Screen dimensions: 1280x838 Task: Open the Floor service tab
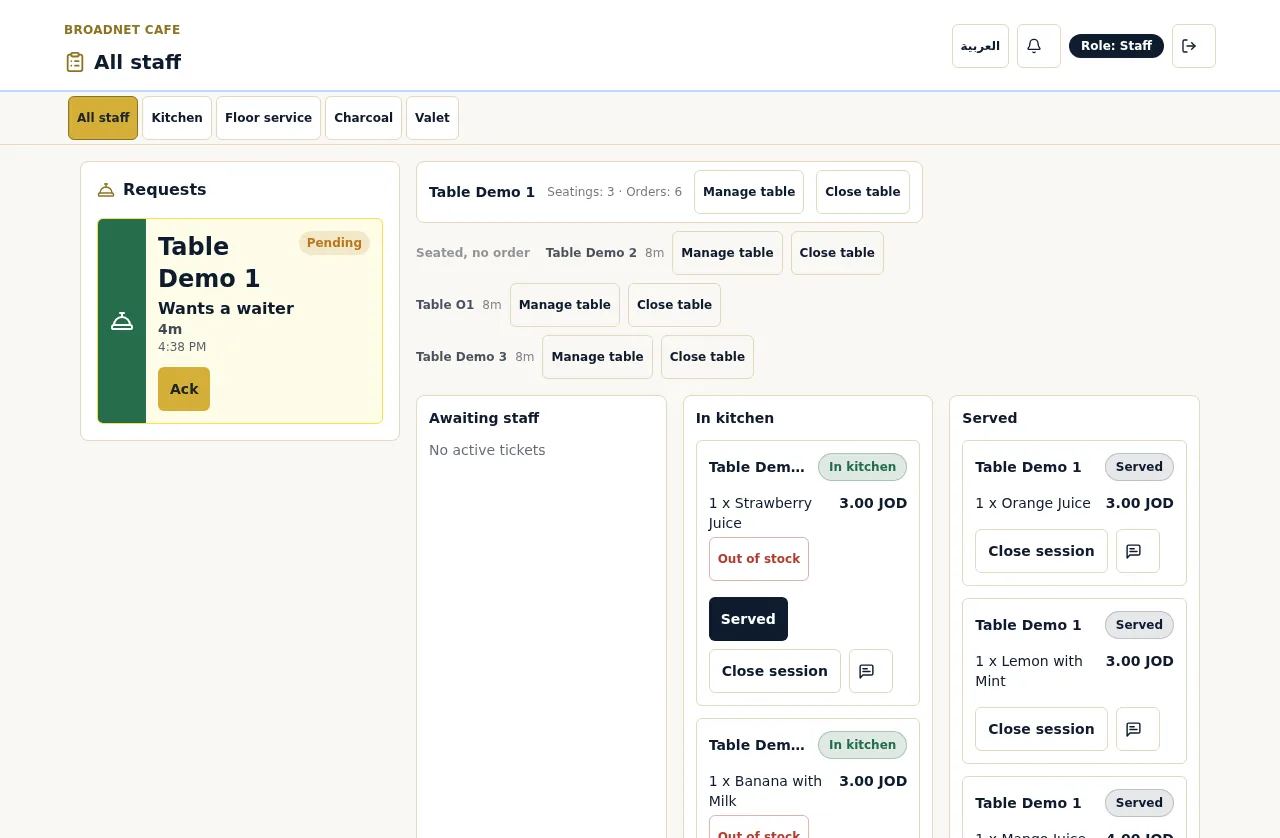tap(268, 118)
